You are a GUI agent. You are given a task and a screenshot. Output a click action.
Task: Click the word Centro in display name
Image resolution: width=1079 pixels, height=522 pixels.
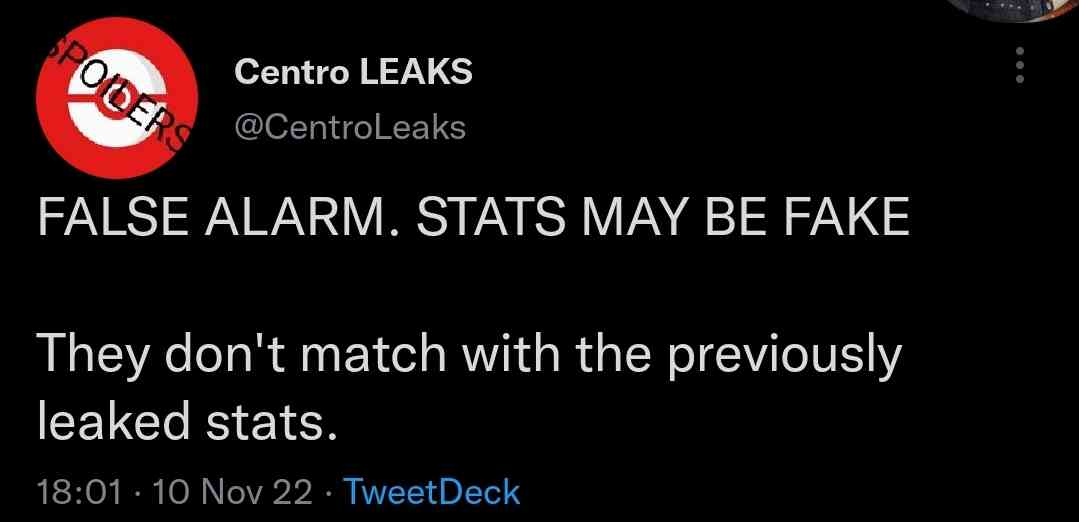click(292, 72)
